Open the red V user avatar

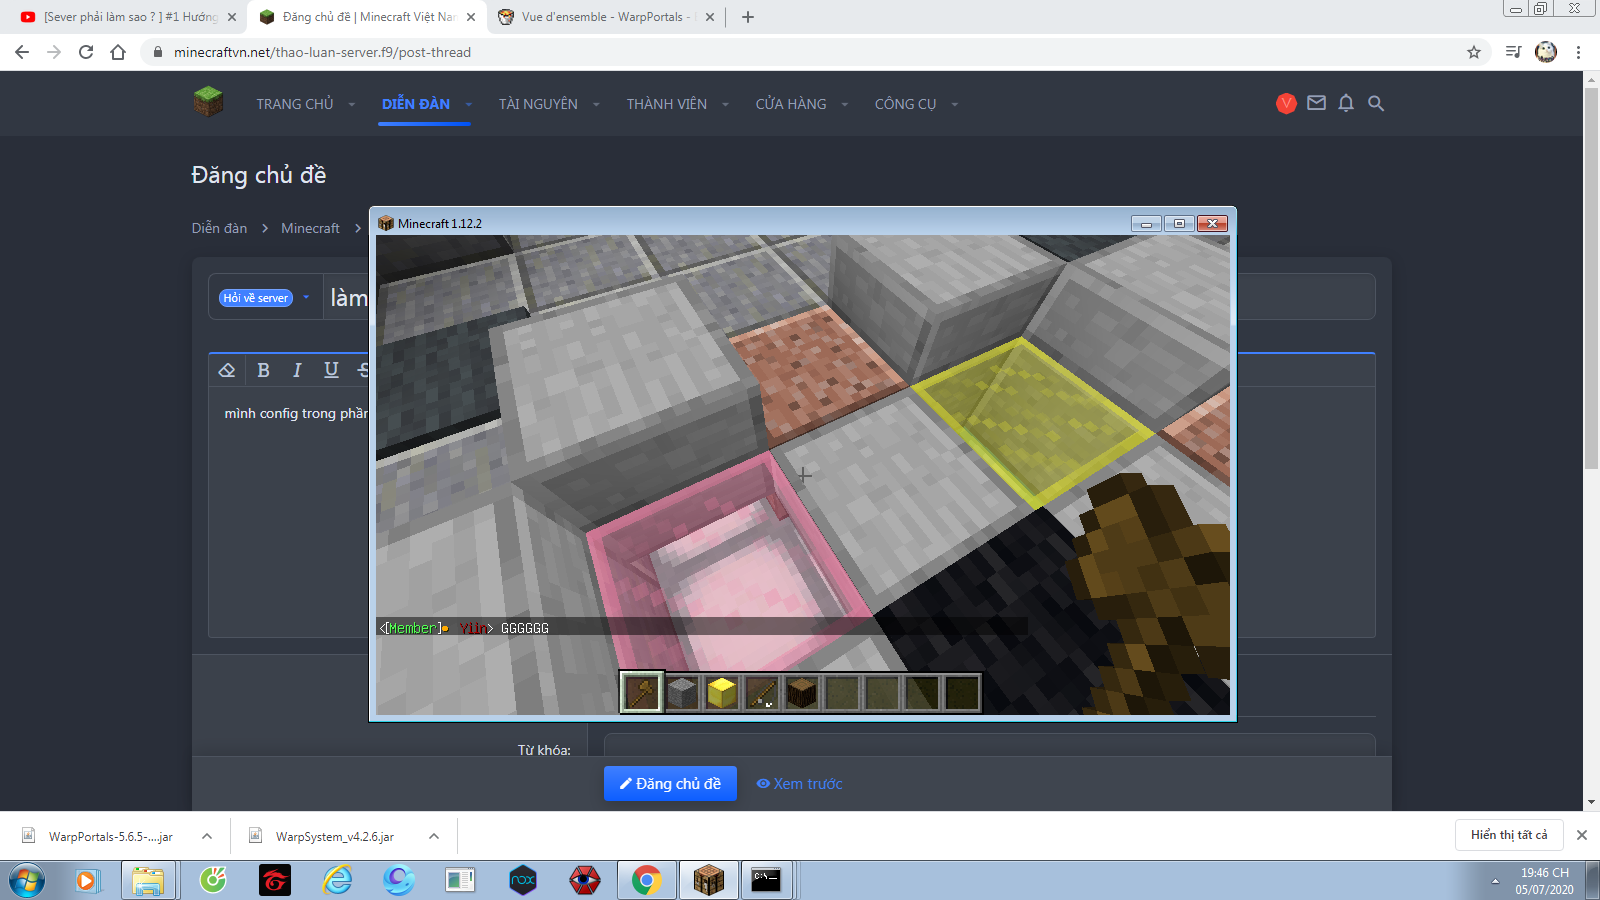[1286, 103]
